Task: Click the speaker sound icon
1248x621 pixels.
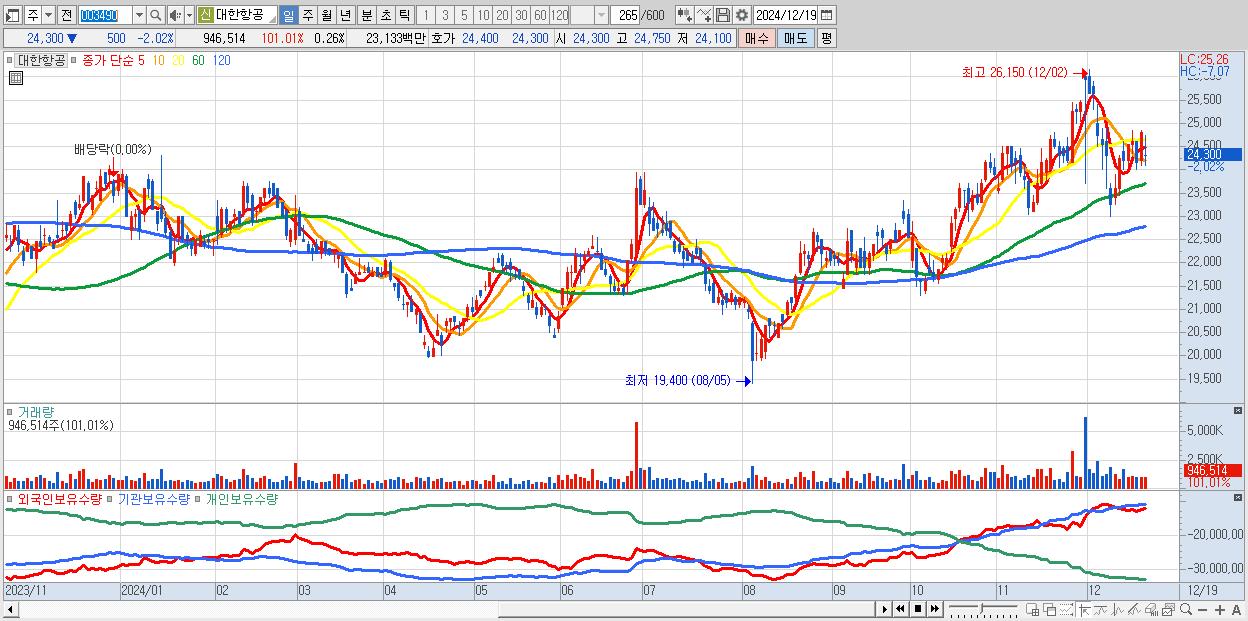Action: coord(175,15)
